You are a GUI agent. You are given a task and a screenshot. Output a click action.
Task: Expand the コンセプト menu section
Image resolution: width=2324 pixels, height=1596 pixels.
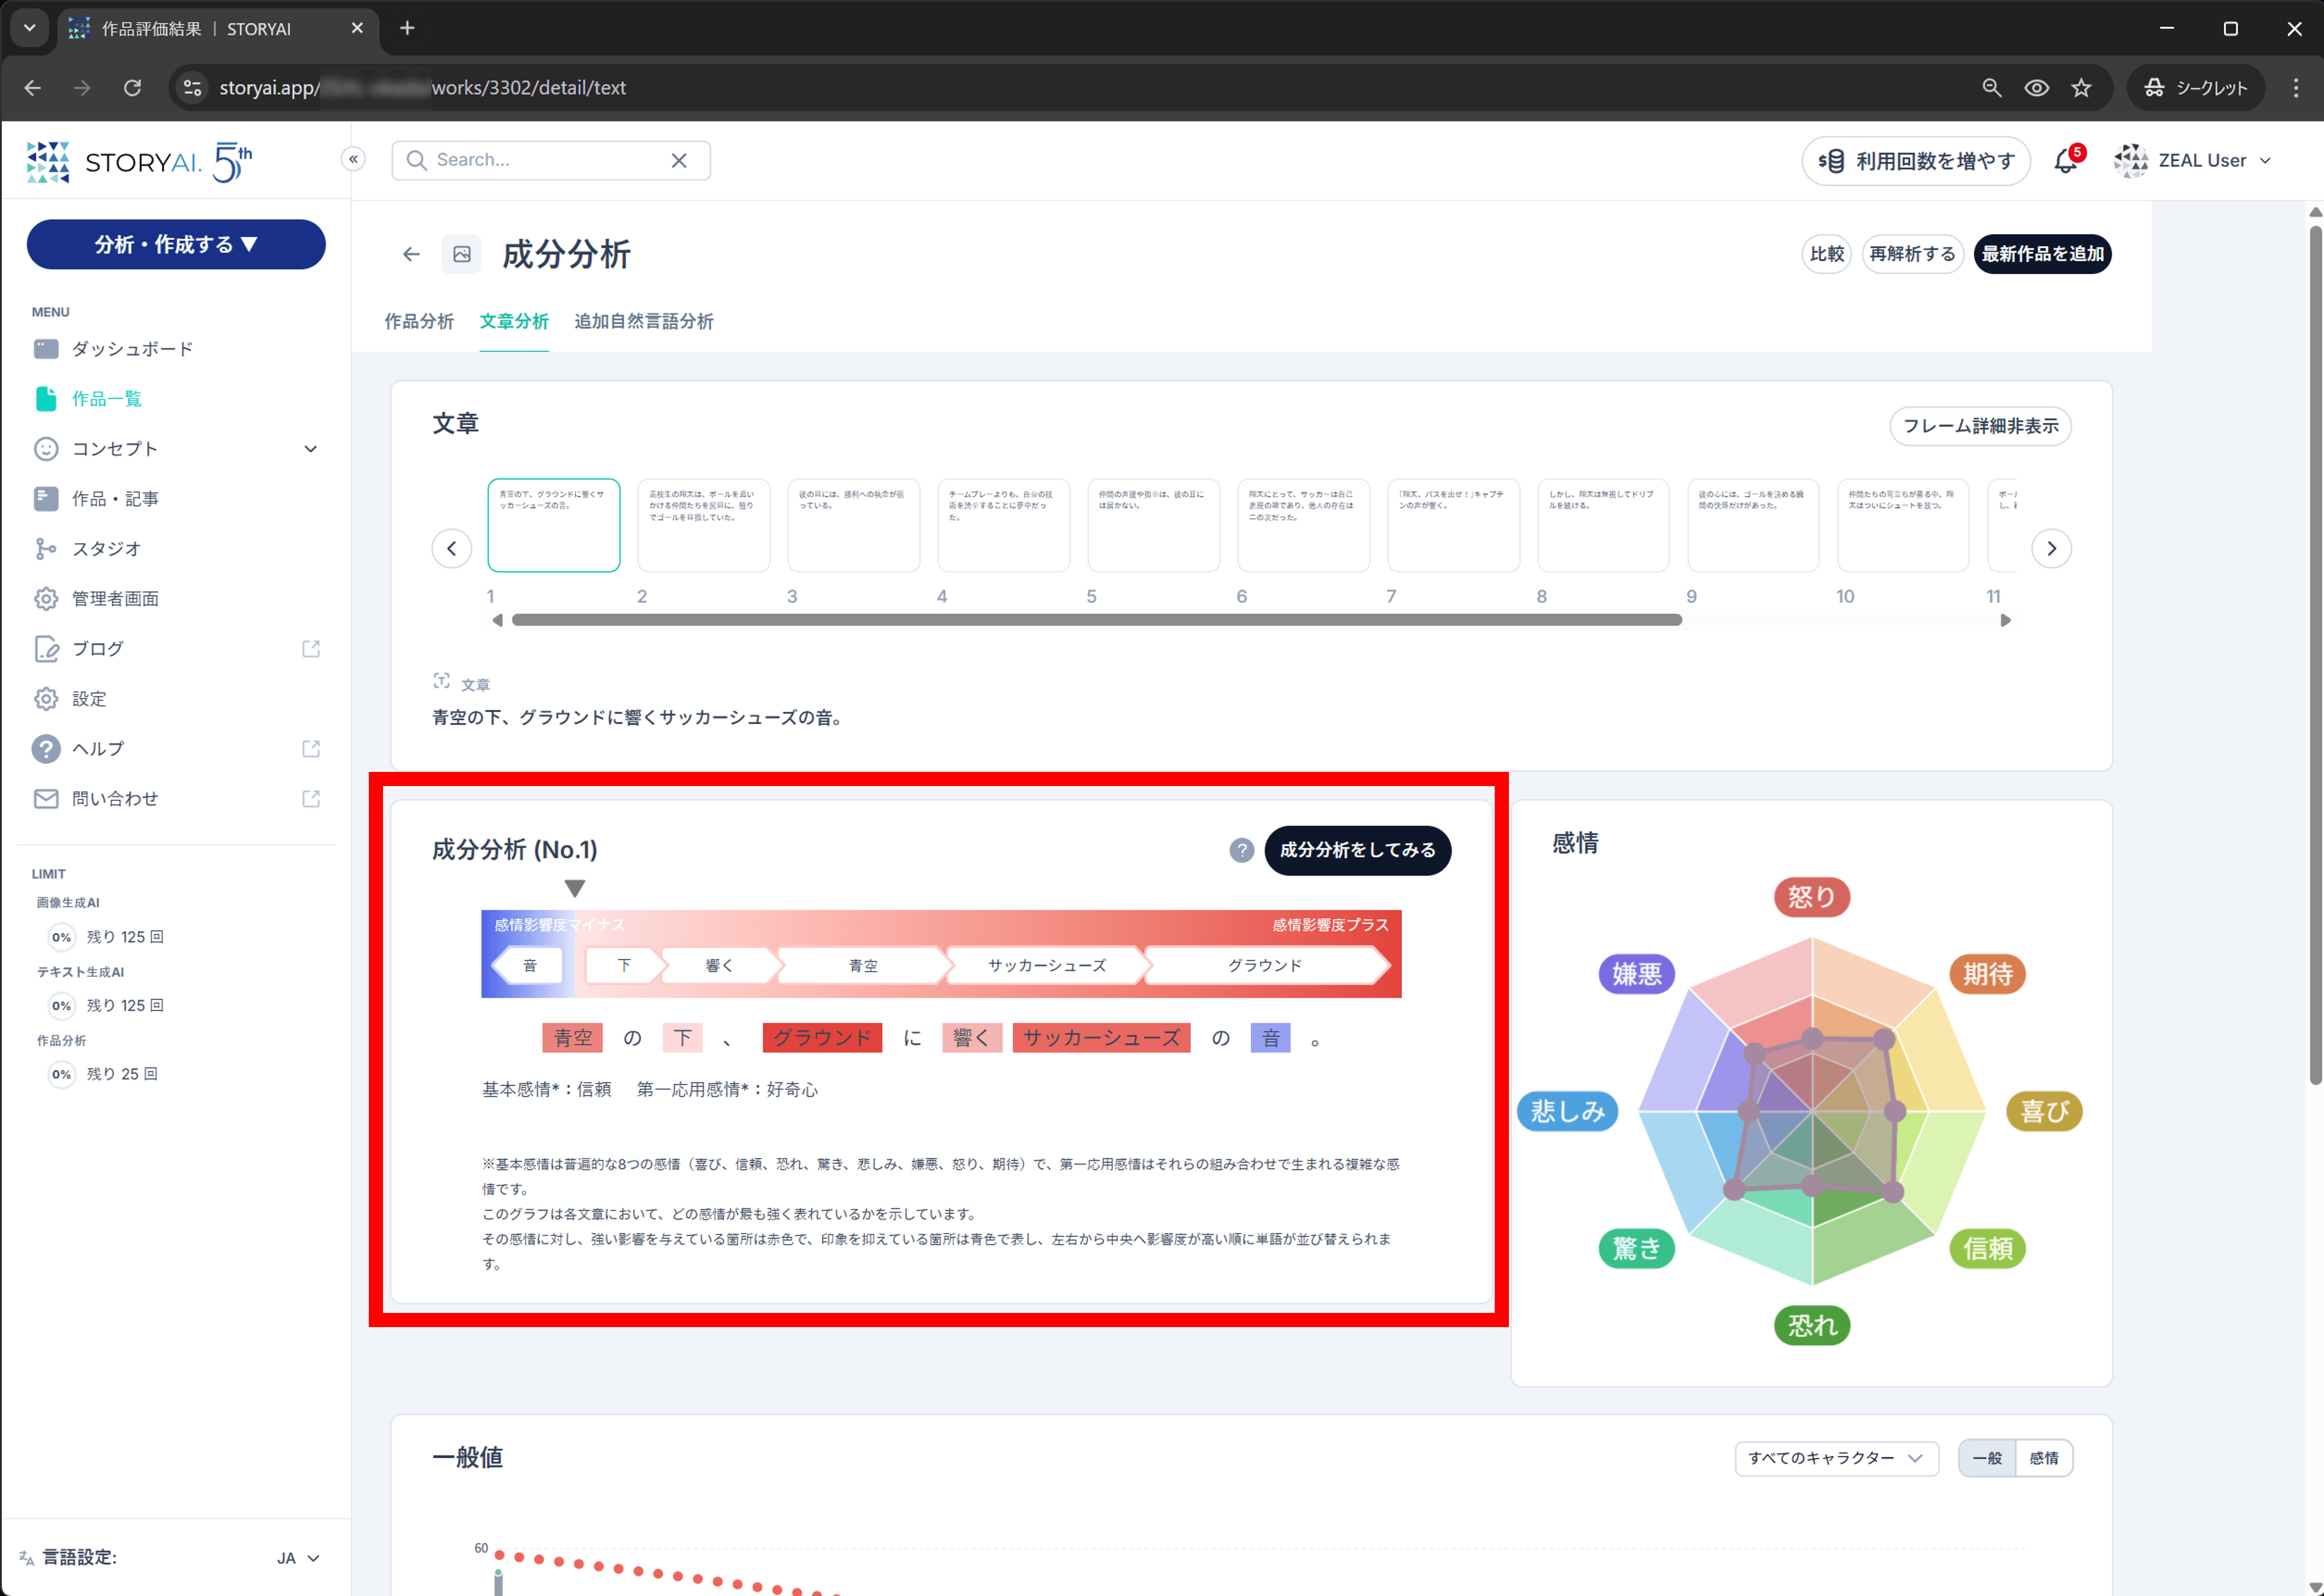point(176,449)
